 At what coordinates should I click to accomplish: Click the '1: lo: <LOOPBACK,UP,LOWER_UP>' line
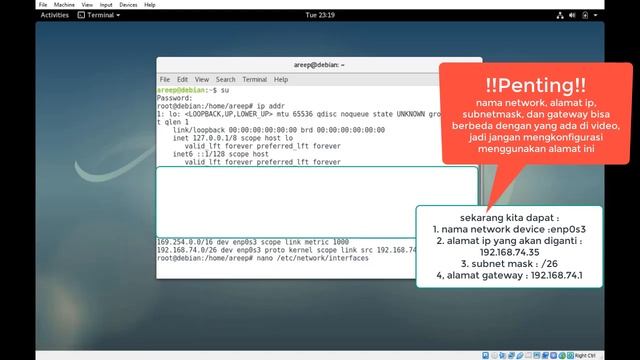tap(299, 114)
